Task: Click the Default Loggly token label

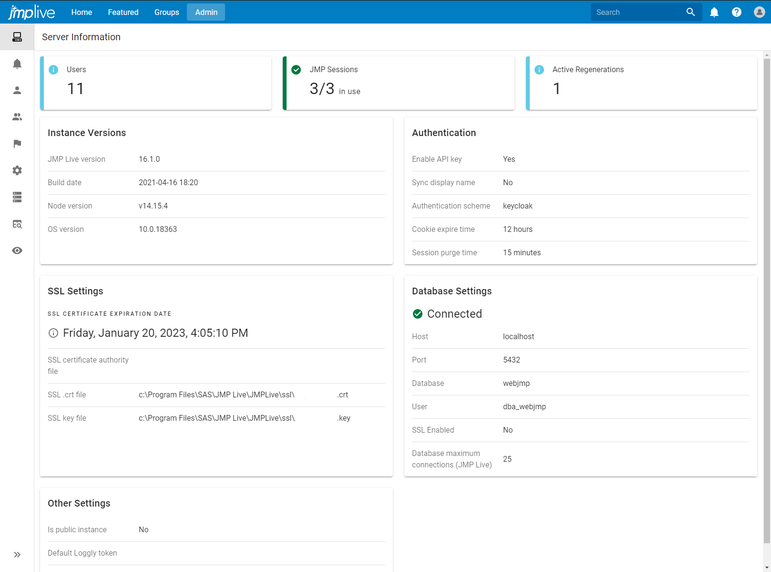Action: [82, 553]
